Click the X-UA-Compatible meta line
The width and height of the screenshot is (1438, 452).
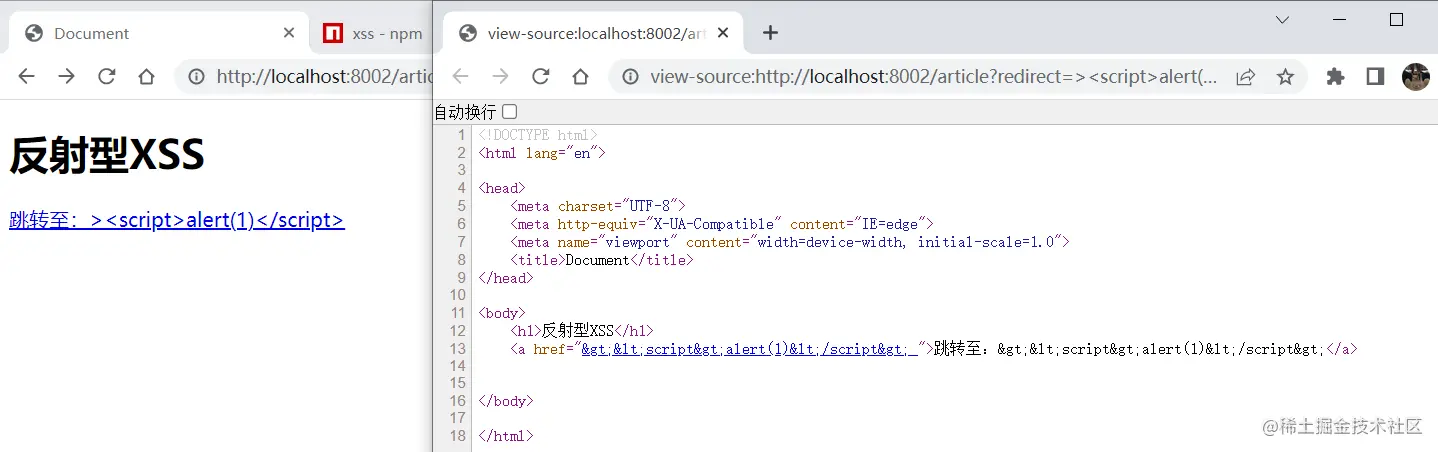[721, 224]
